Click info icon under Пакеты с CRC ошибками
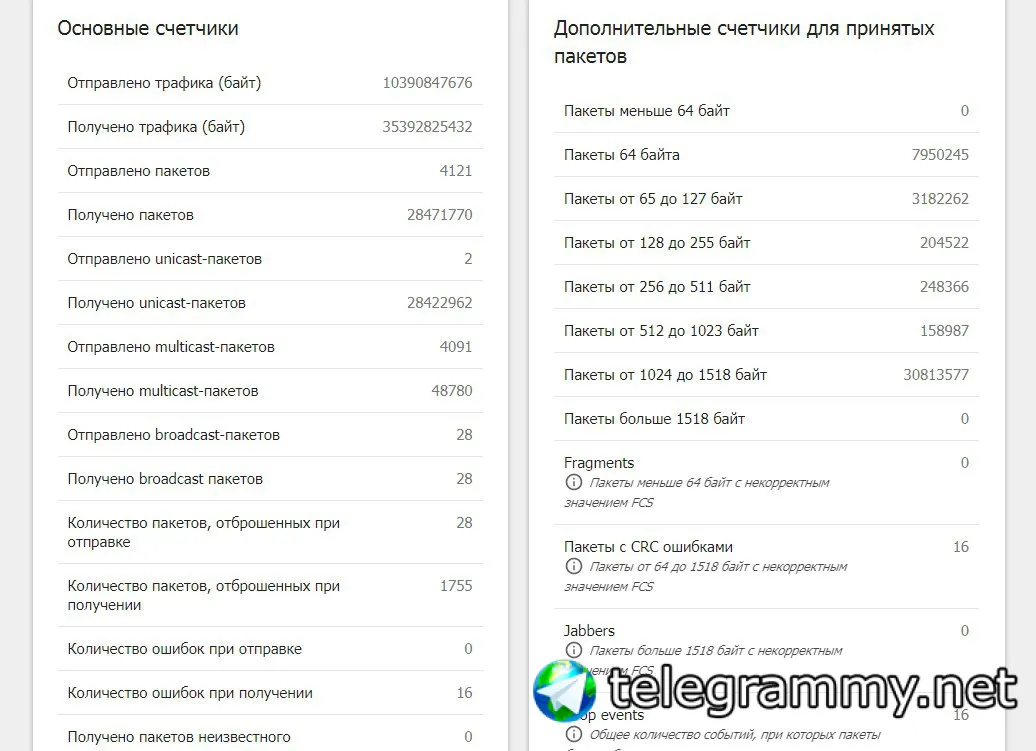The width and height of the screenshot is (1036, 751). [574, 566]
